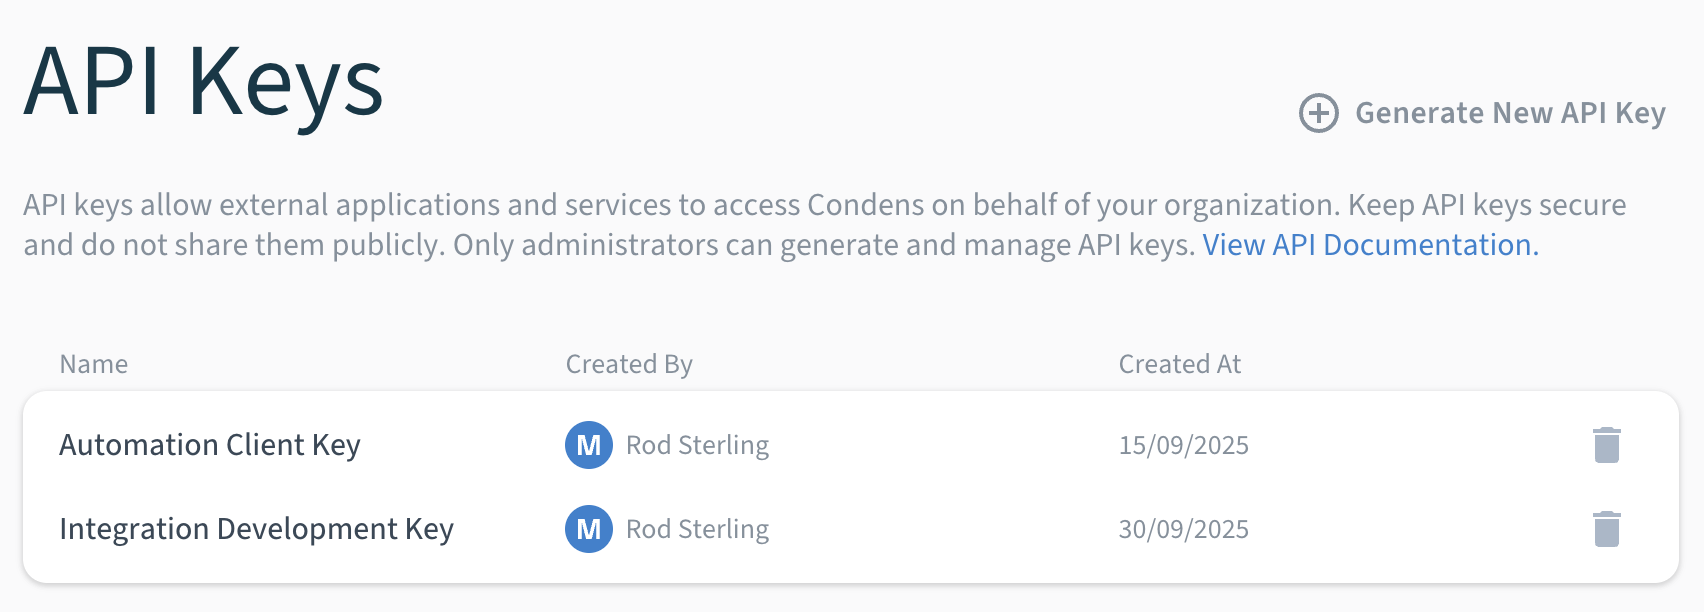Click Rod Sterling avatar in Integration Development row
The image size is (1704, 612).
point(589,529)
